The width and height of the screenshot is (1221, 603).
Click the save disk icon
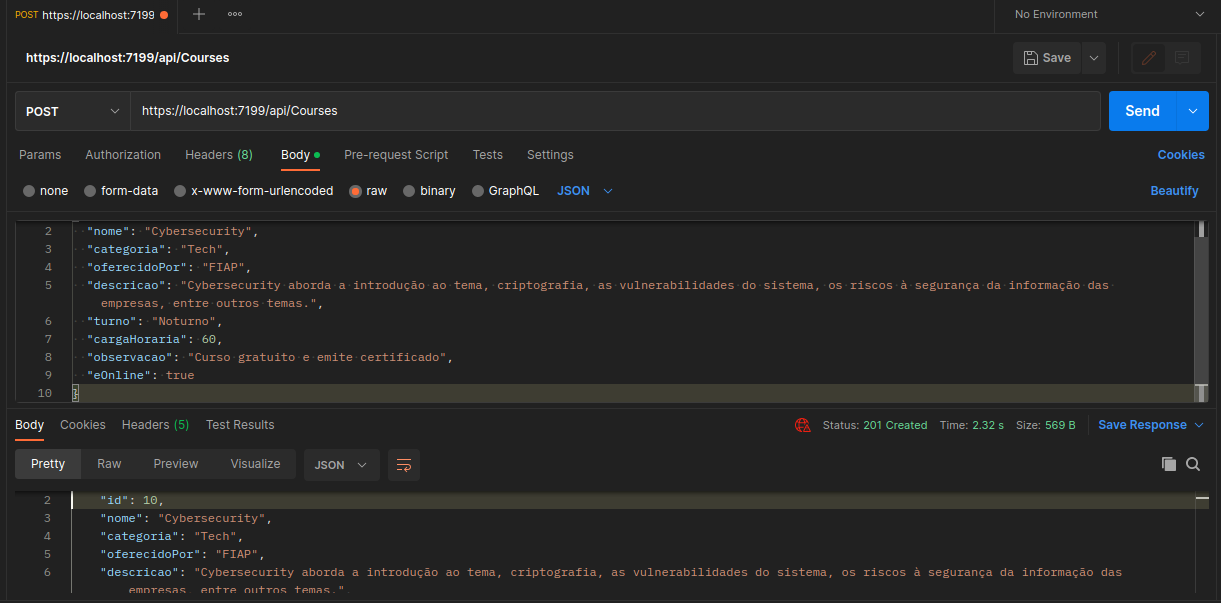click(1029, 58)
